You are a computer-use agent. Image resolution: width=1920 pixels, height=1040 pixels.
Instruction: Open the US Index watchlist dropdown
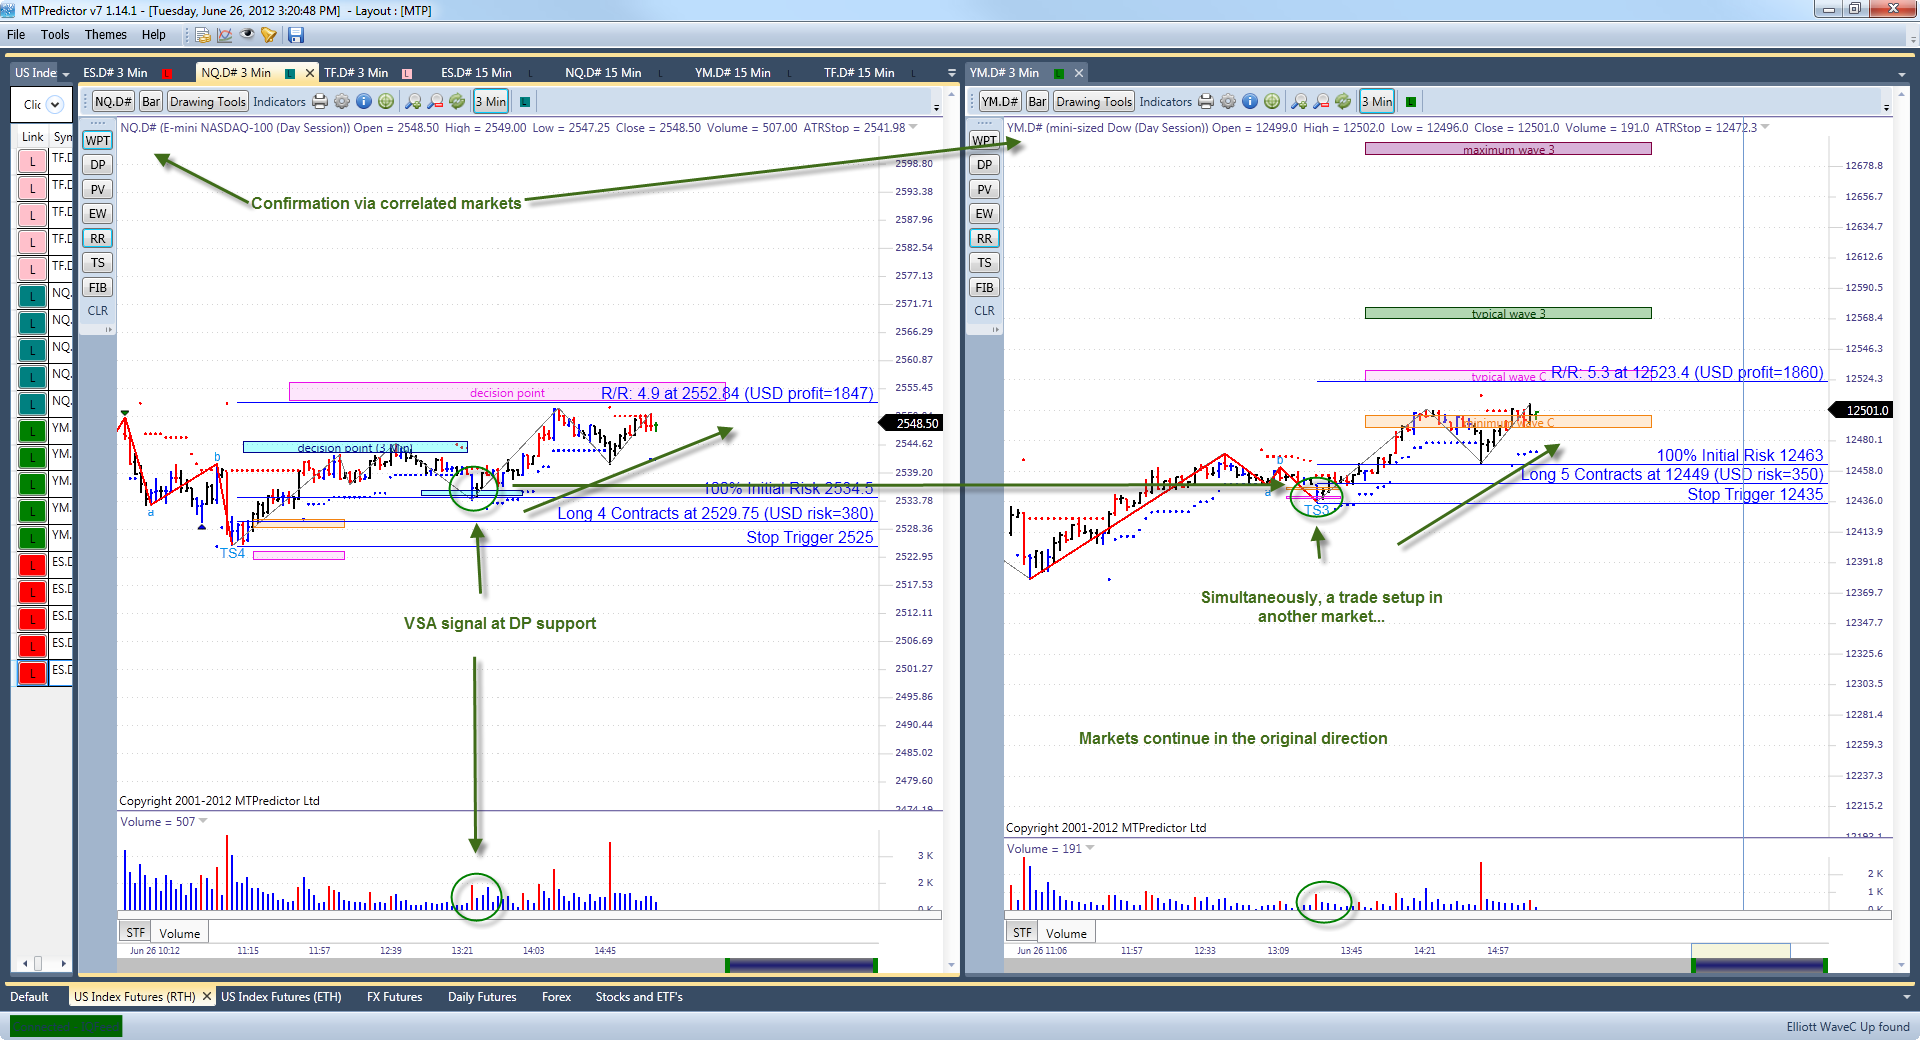(66, 74)
